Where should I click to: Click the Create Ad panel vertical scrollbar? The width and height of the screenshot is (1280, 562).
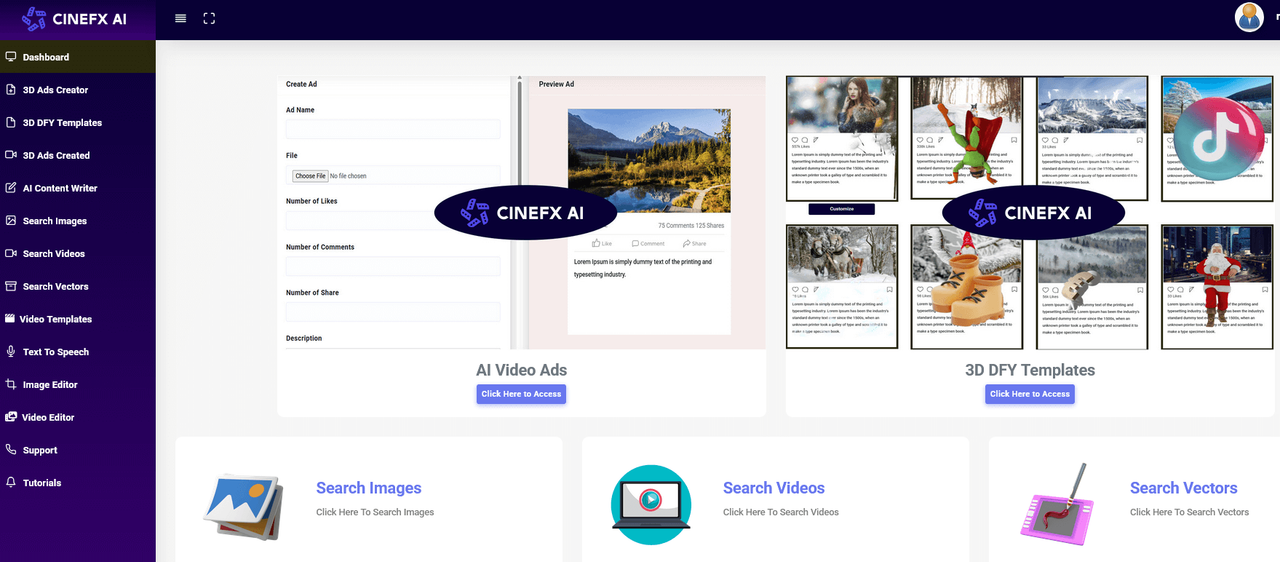518,212
